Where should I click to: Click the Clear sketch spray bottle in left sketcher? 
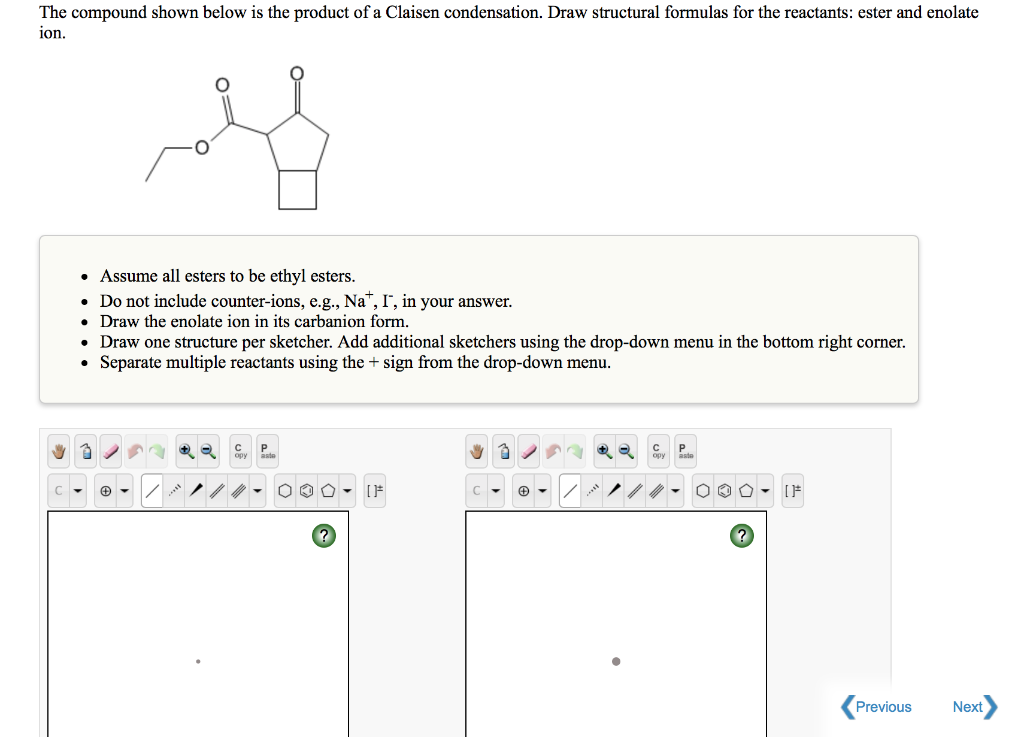point(86,451)
